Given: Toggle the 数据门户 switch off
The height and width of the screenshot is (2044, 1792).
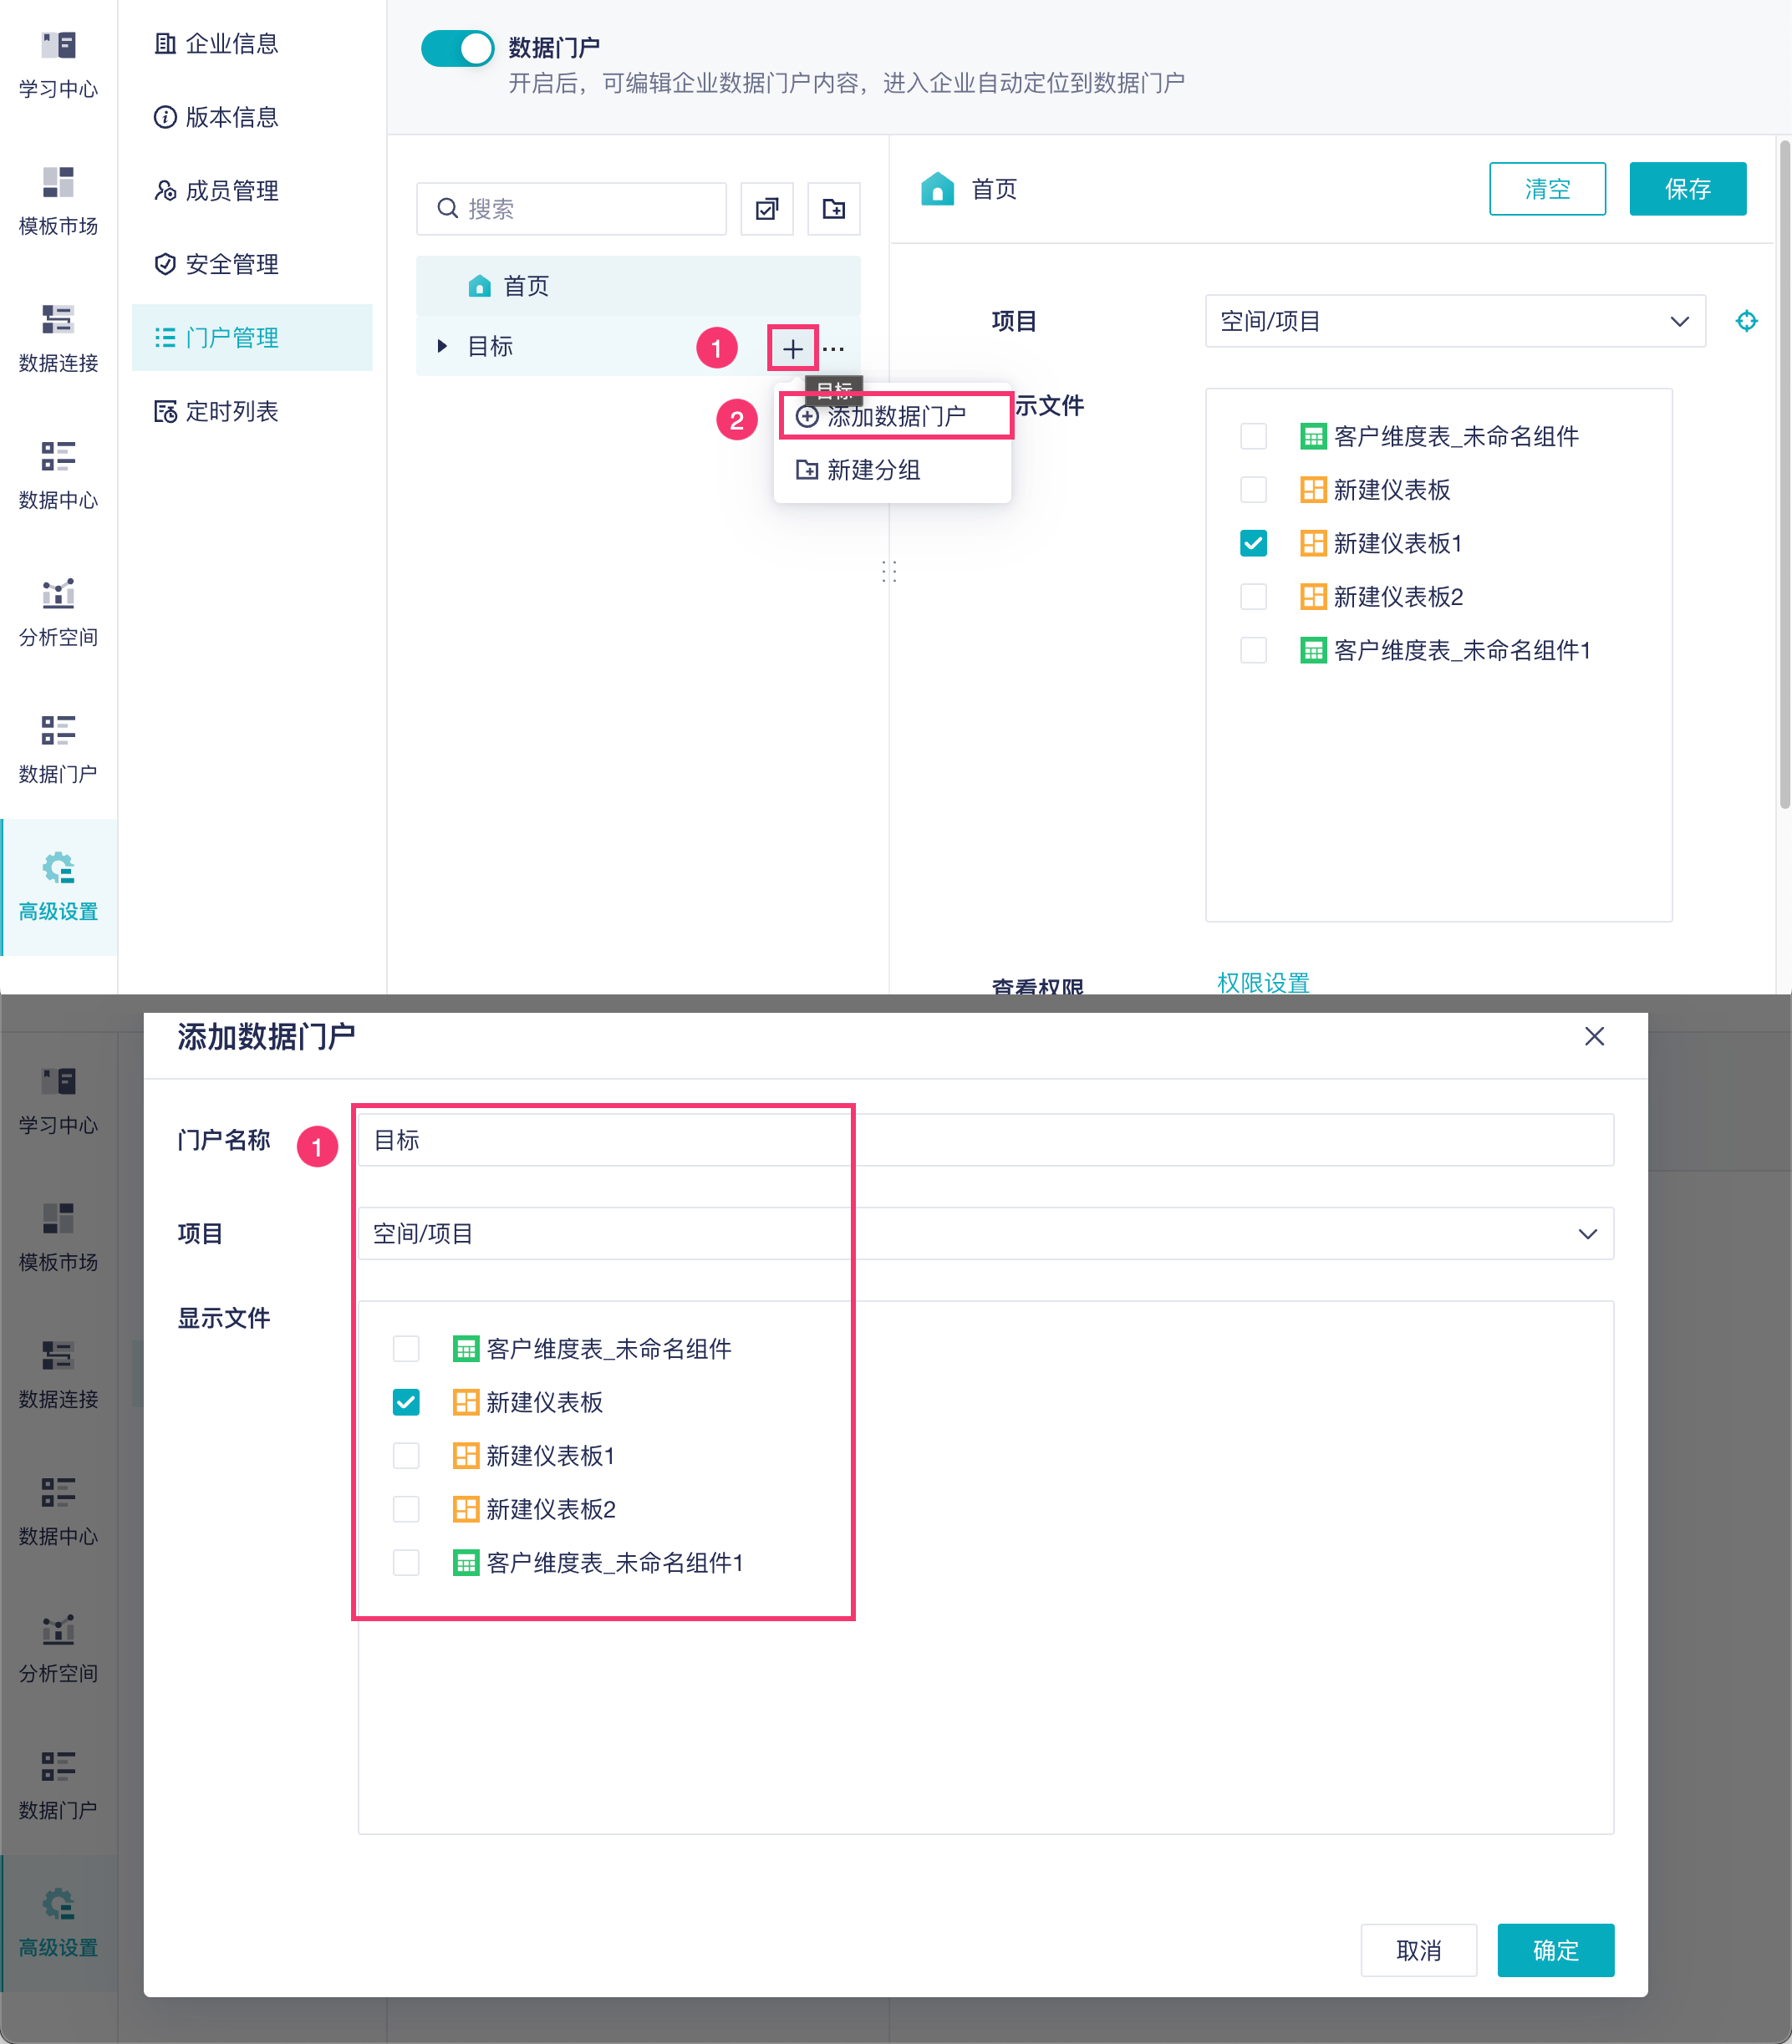Looking at the screenshot, I should [x=457, y=48].
